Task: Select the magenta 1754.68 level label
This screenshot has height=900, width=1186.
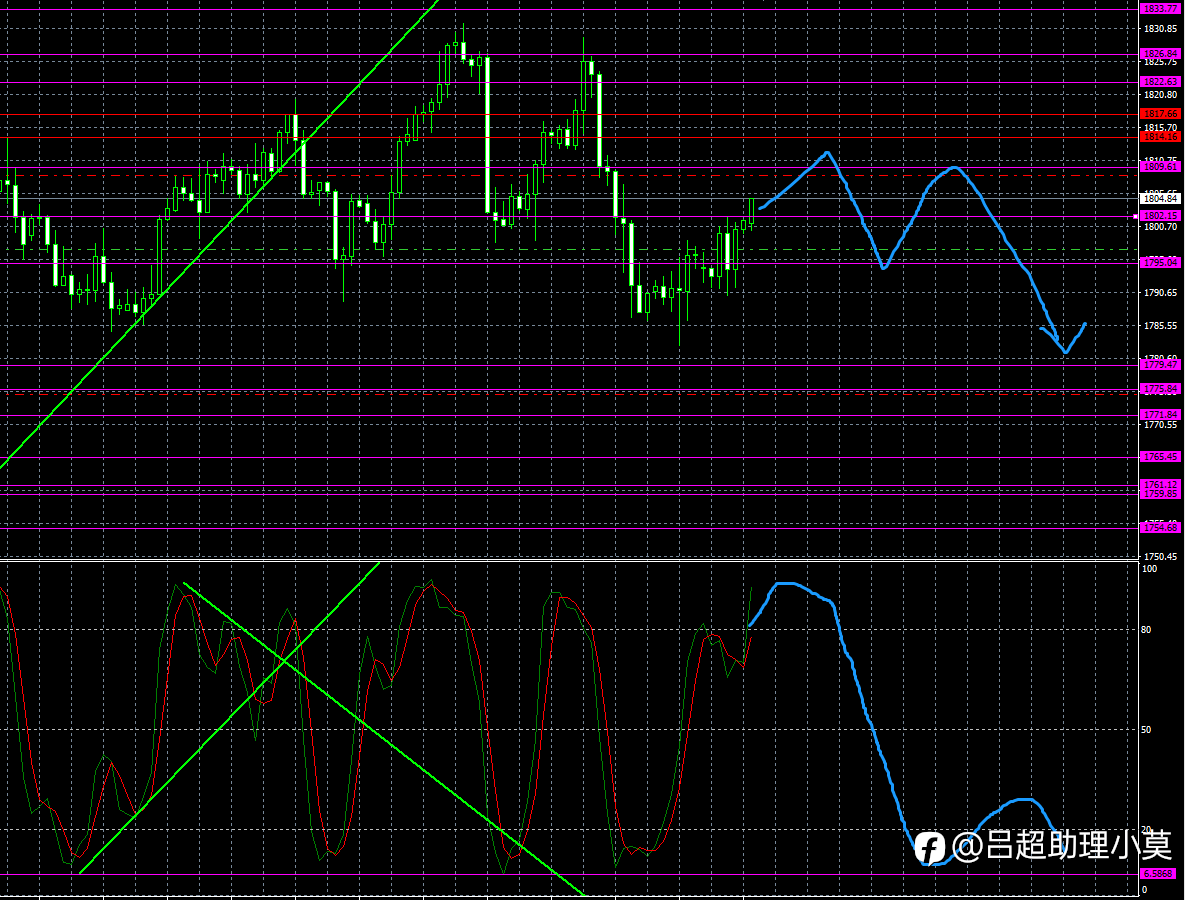Action: [x=1160, y=527]
